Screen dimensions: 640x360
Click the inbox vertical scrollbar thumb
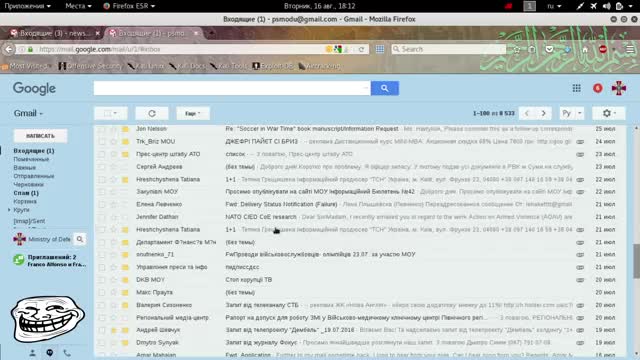tap(636, 261)
